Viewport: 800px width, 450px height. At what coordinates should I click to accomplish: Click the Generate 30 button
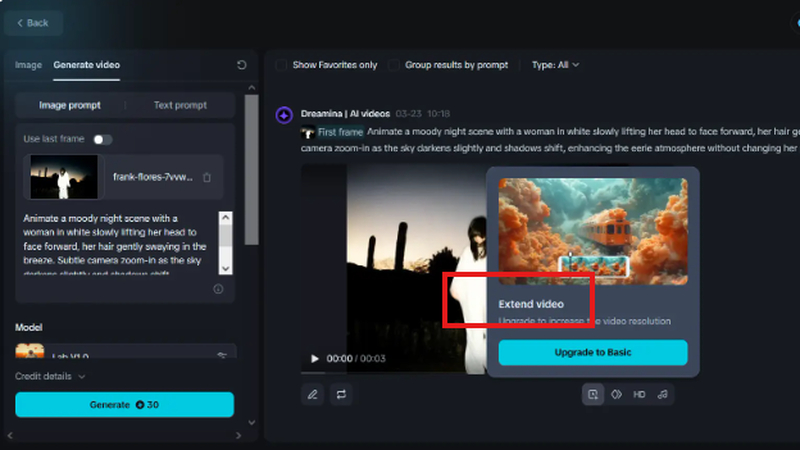pyautogui.click(x=124, y=405)
